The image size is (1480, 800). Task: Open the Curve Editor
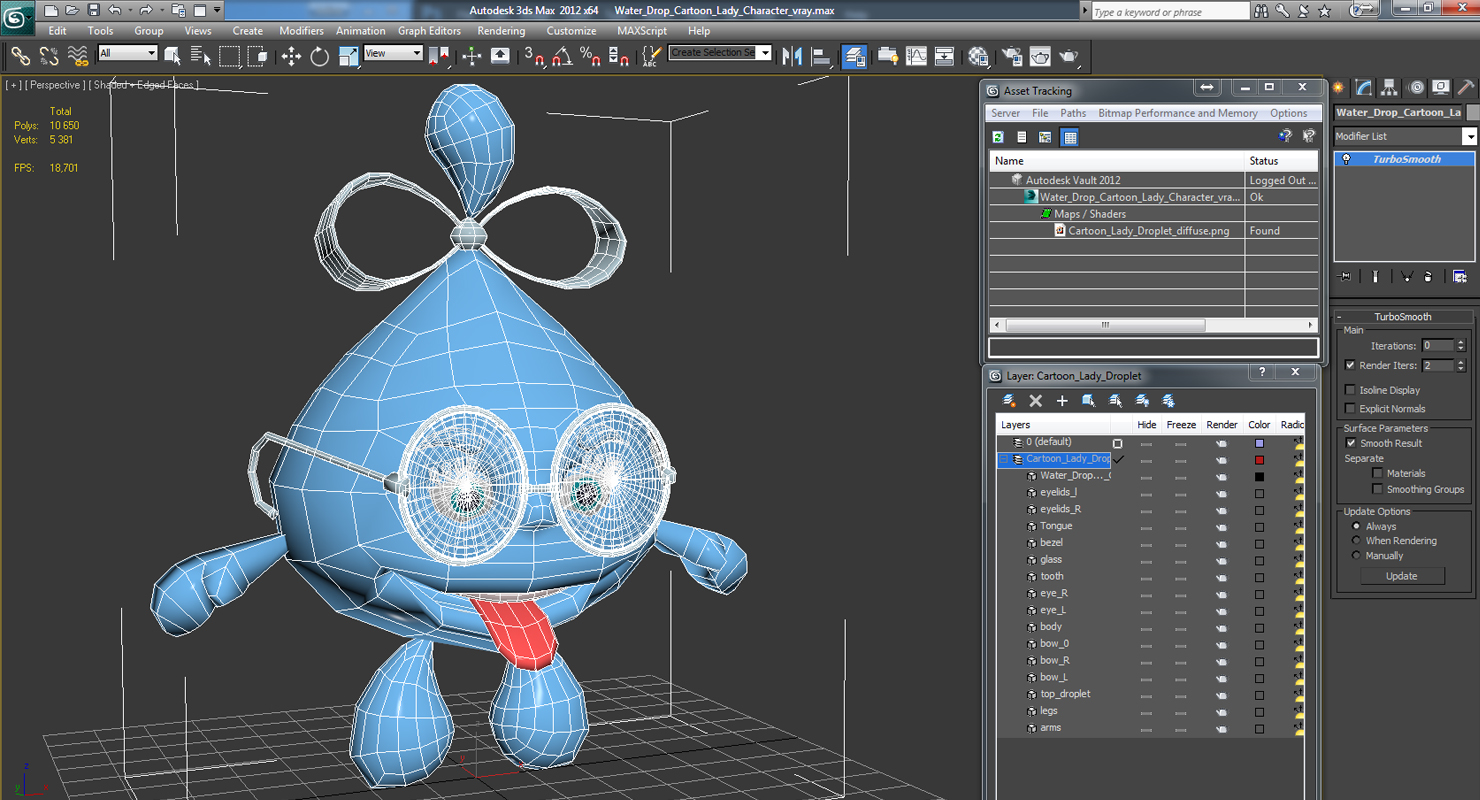click(x=916, y=56)
